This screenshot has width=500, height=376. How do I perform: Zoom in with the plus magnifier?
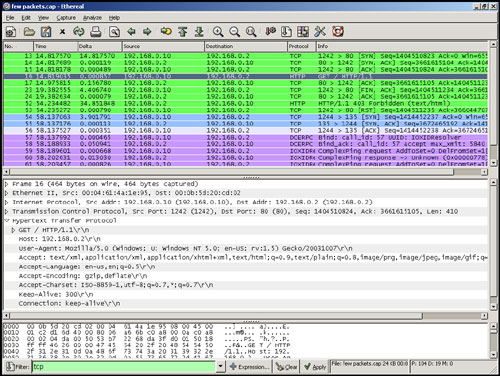click(218, 32)
